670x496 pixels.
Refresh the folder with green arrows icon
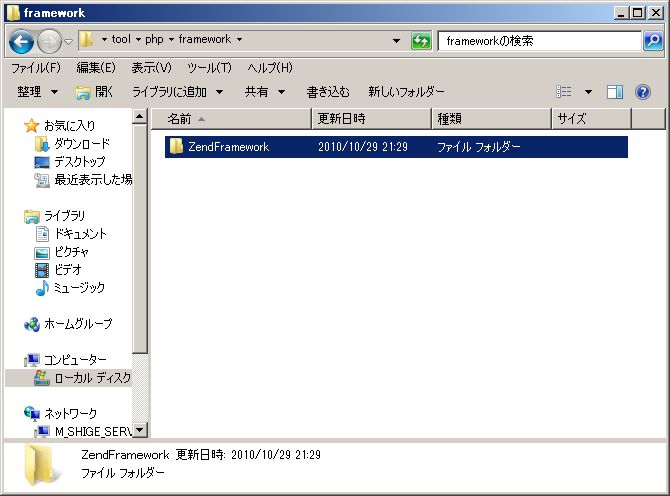pos(421,41)
